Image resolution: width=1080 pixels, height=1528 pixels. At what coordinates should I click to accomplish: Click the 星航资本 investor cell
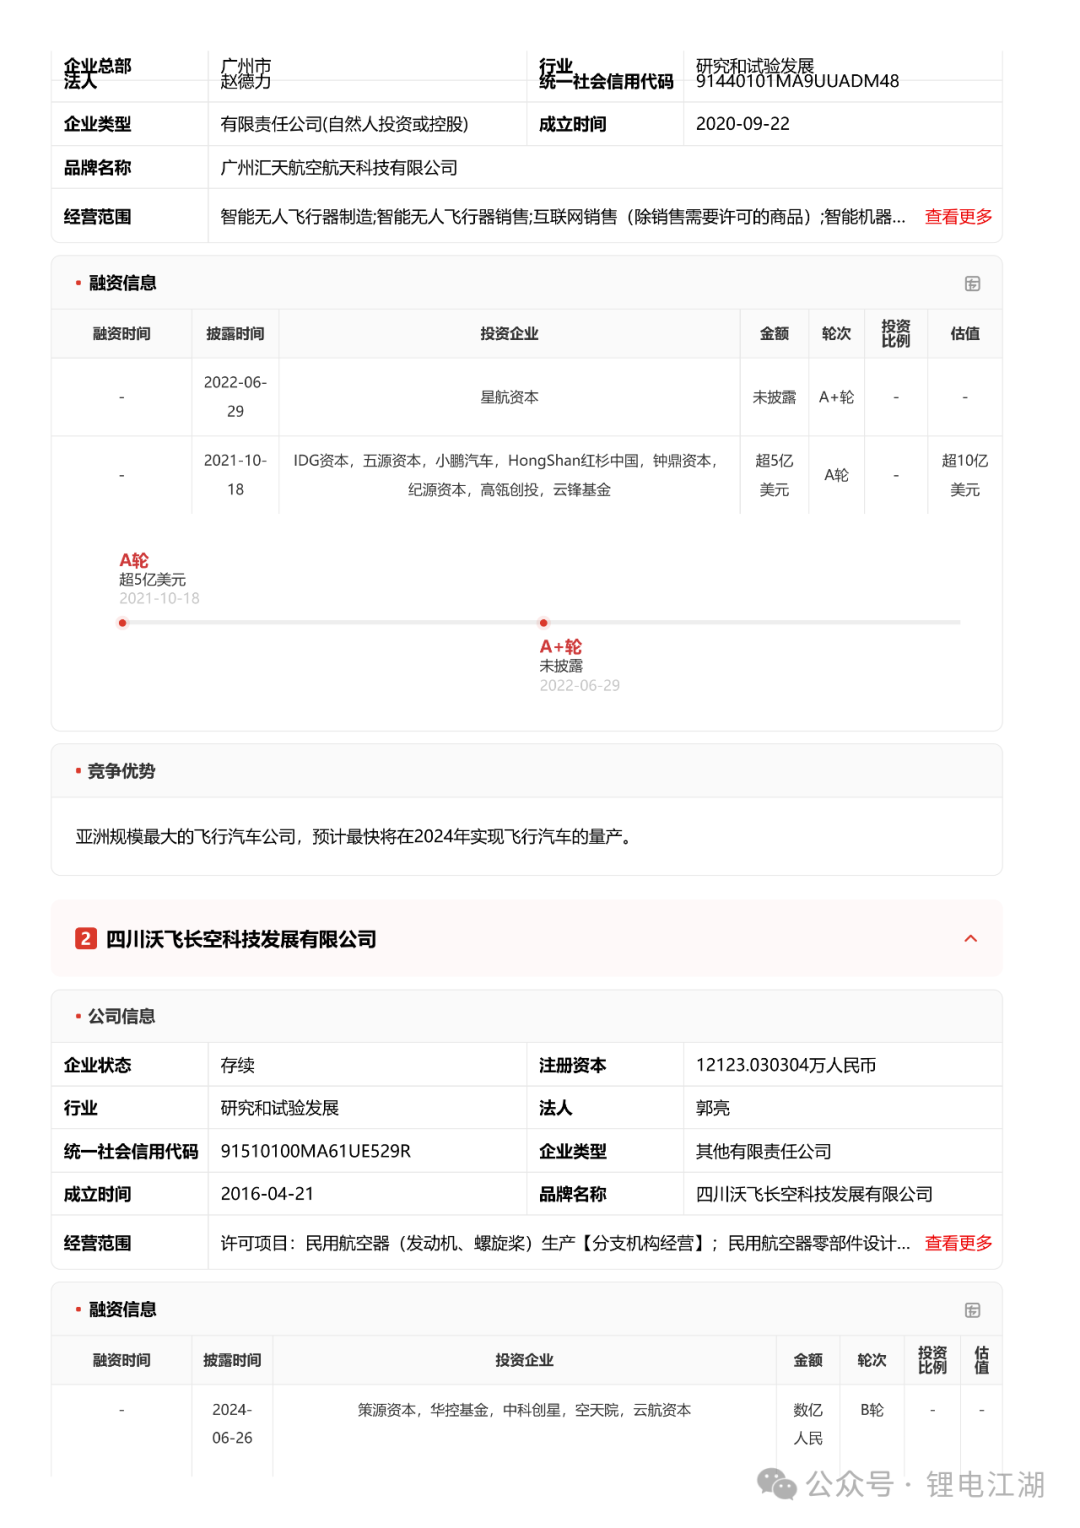509,397
